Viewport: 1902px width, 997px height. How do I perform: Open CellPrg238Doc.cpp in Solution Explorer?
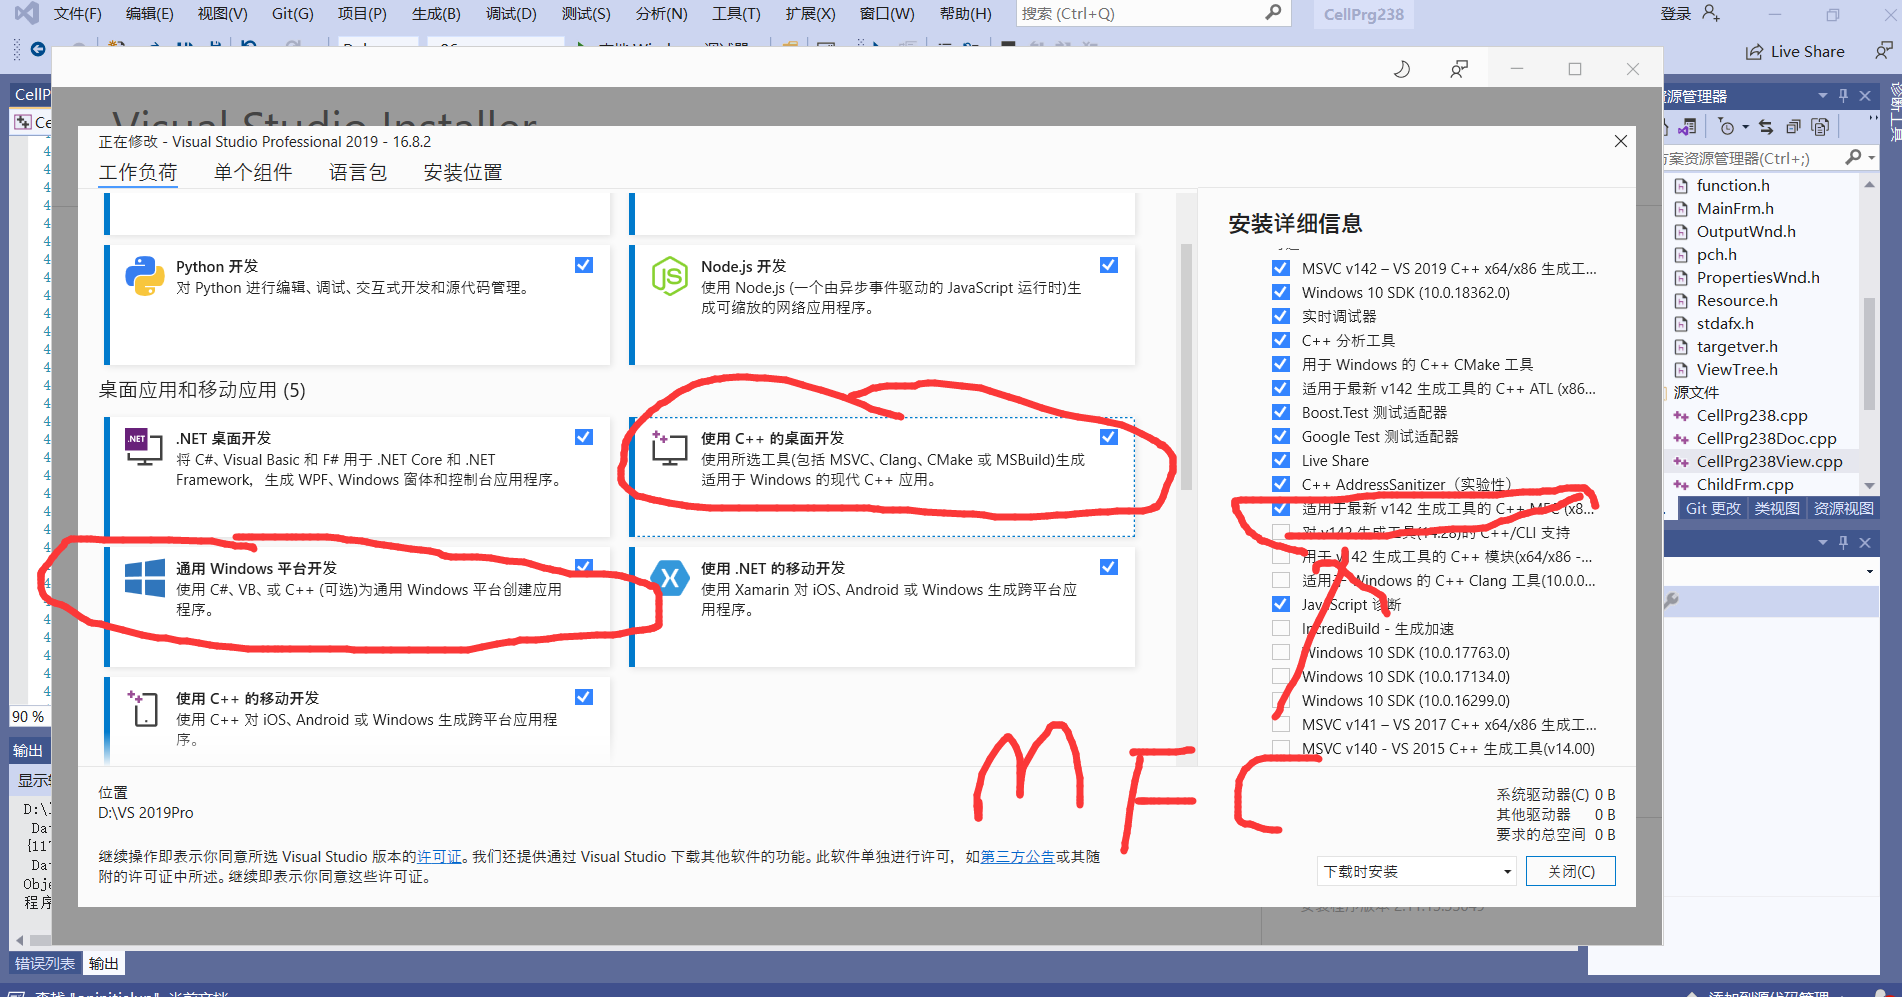[x=1766, y=438]
